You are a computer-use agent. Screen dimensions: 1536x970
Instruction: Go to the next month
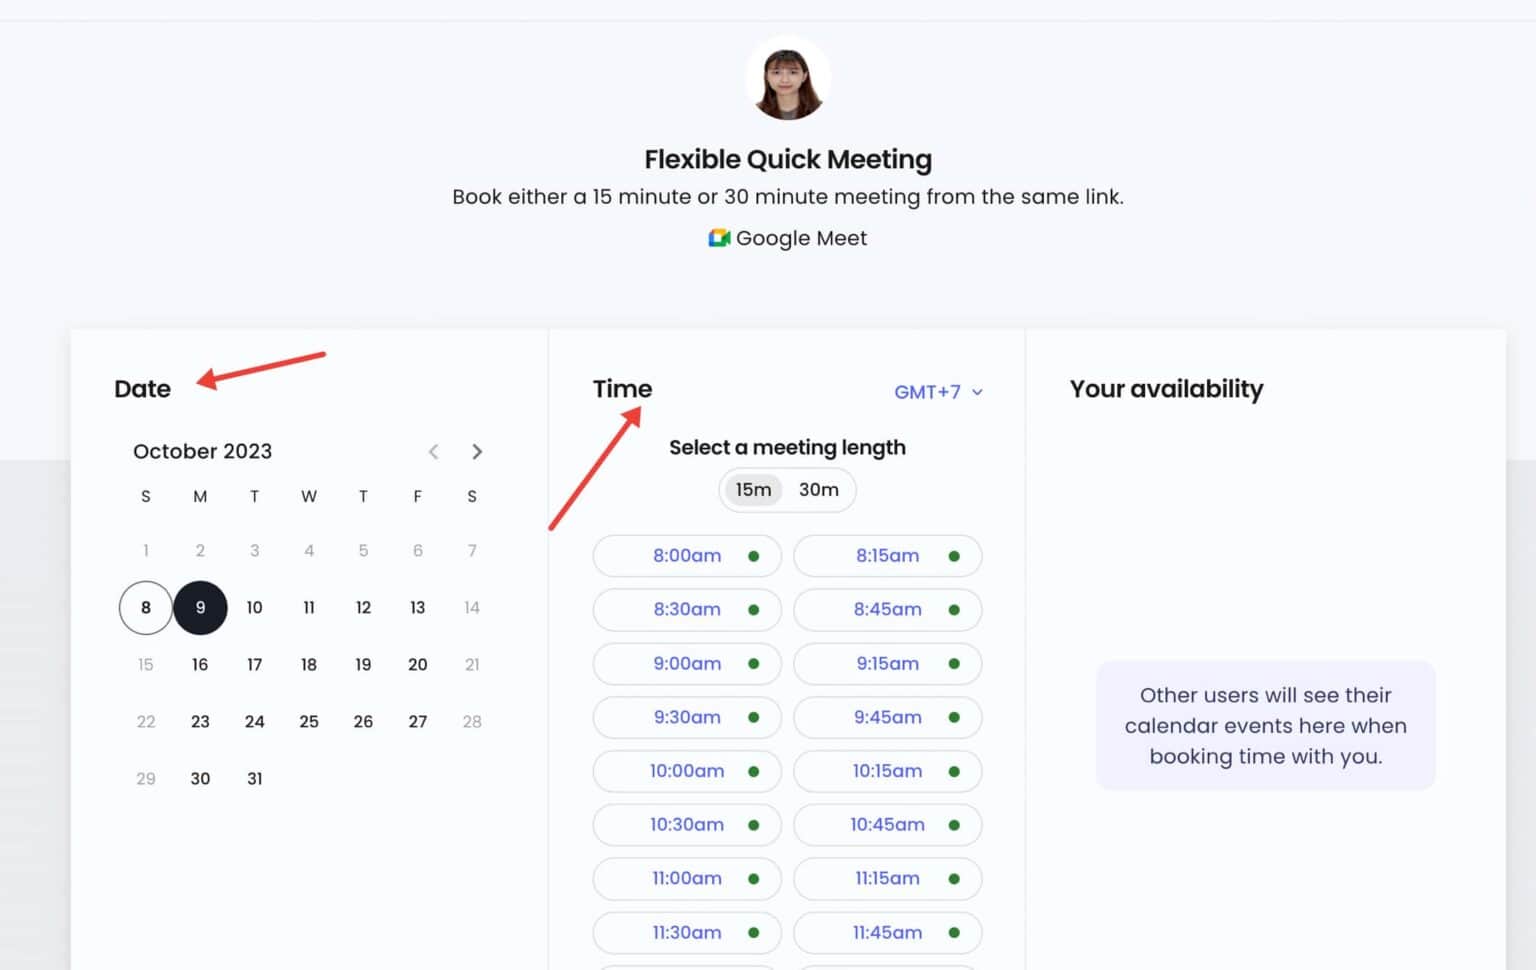click(x=477, y=452)
